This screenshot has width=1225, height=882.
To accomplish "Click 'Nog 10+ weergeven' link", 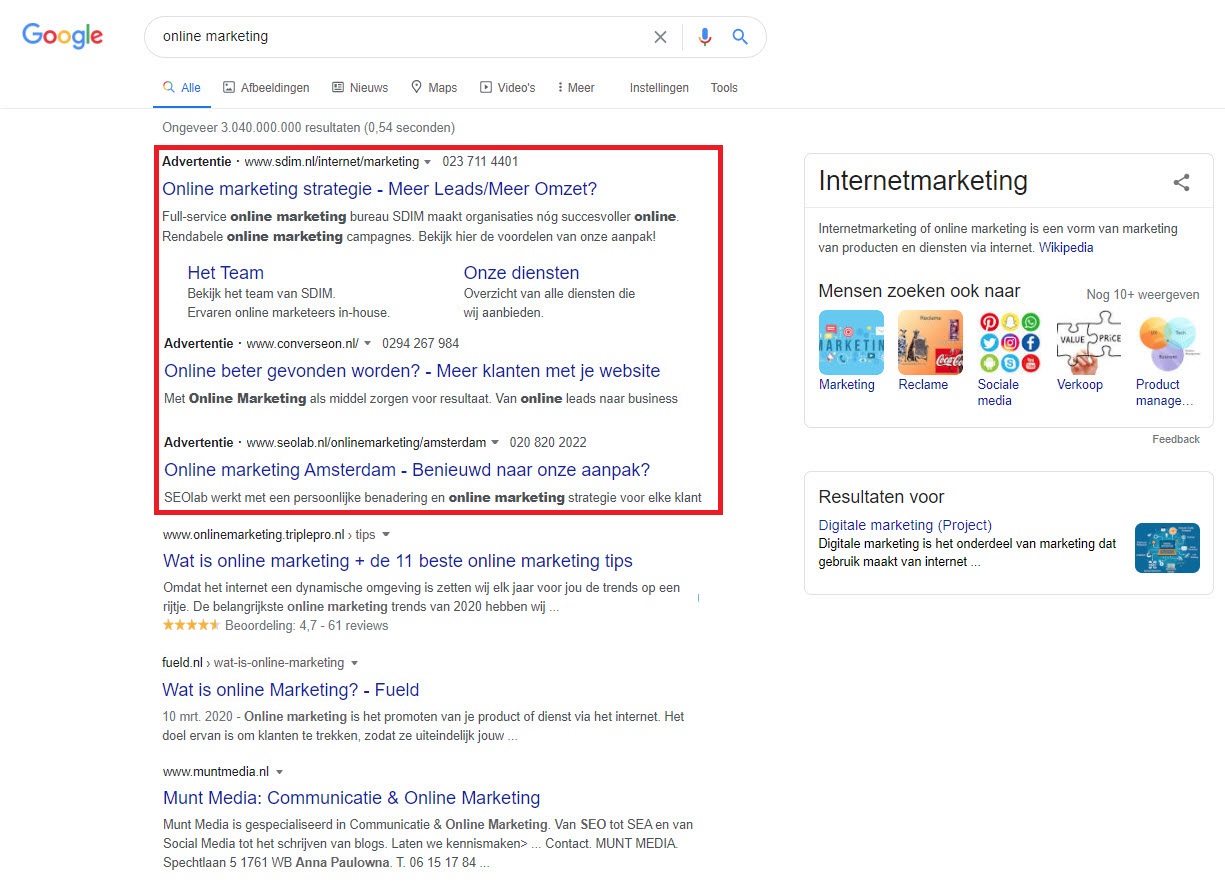I will pyautogui.click(x=1142, y=295).
